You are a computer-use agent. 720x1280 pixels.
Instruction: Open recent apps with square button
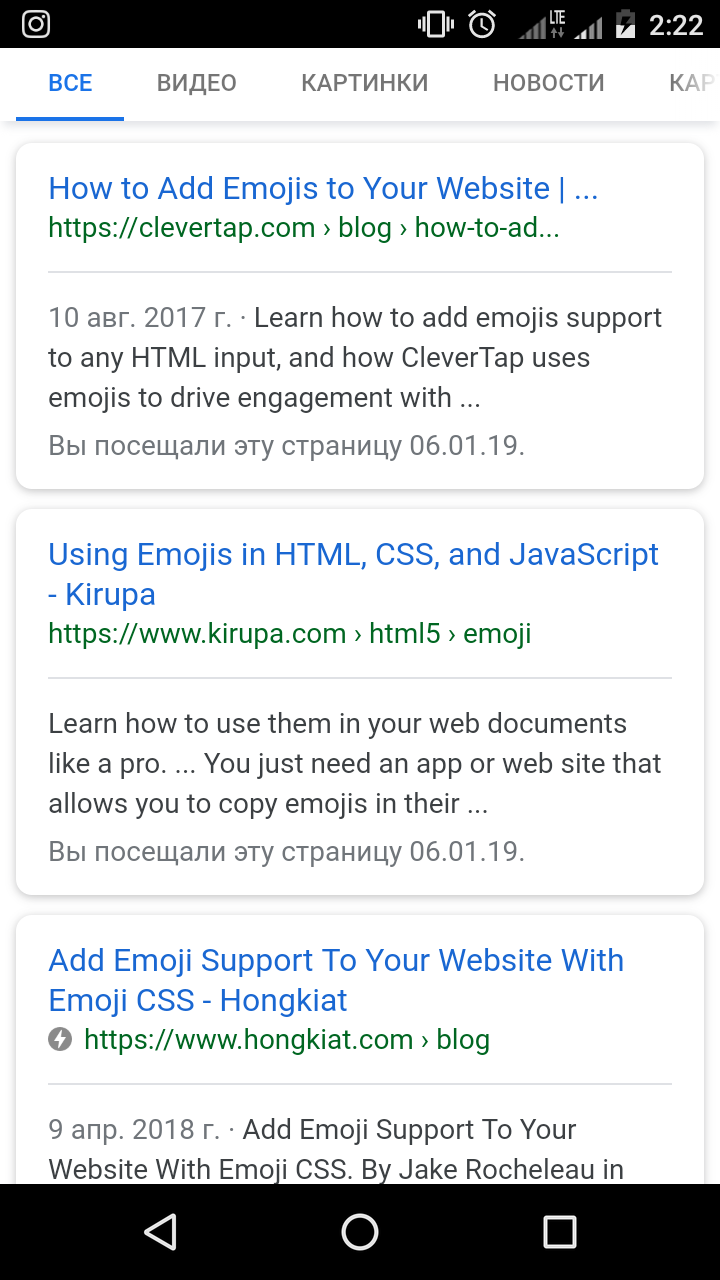(x=559, y=1232)
